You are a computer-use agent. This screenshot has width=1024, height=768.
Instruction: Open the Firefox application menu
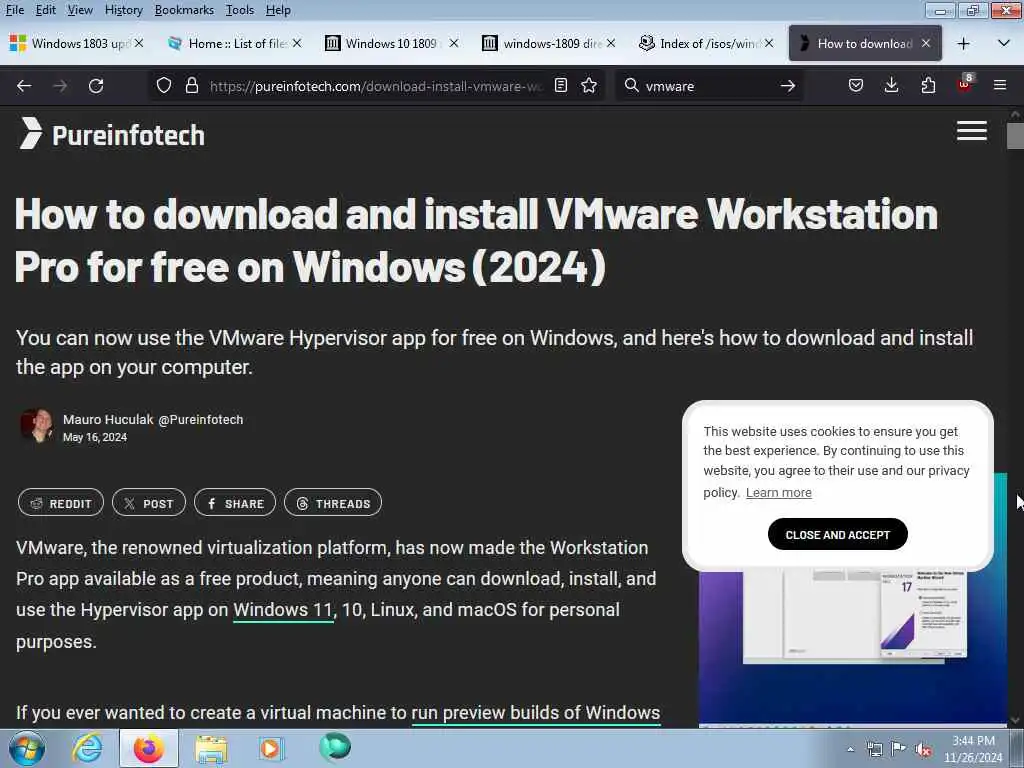pos(1000,86)
